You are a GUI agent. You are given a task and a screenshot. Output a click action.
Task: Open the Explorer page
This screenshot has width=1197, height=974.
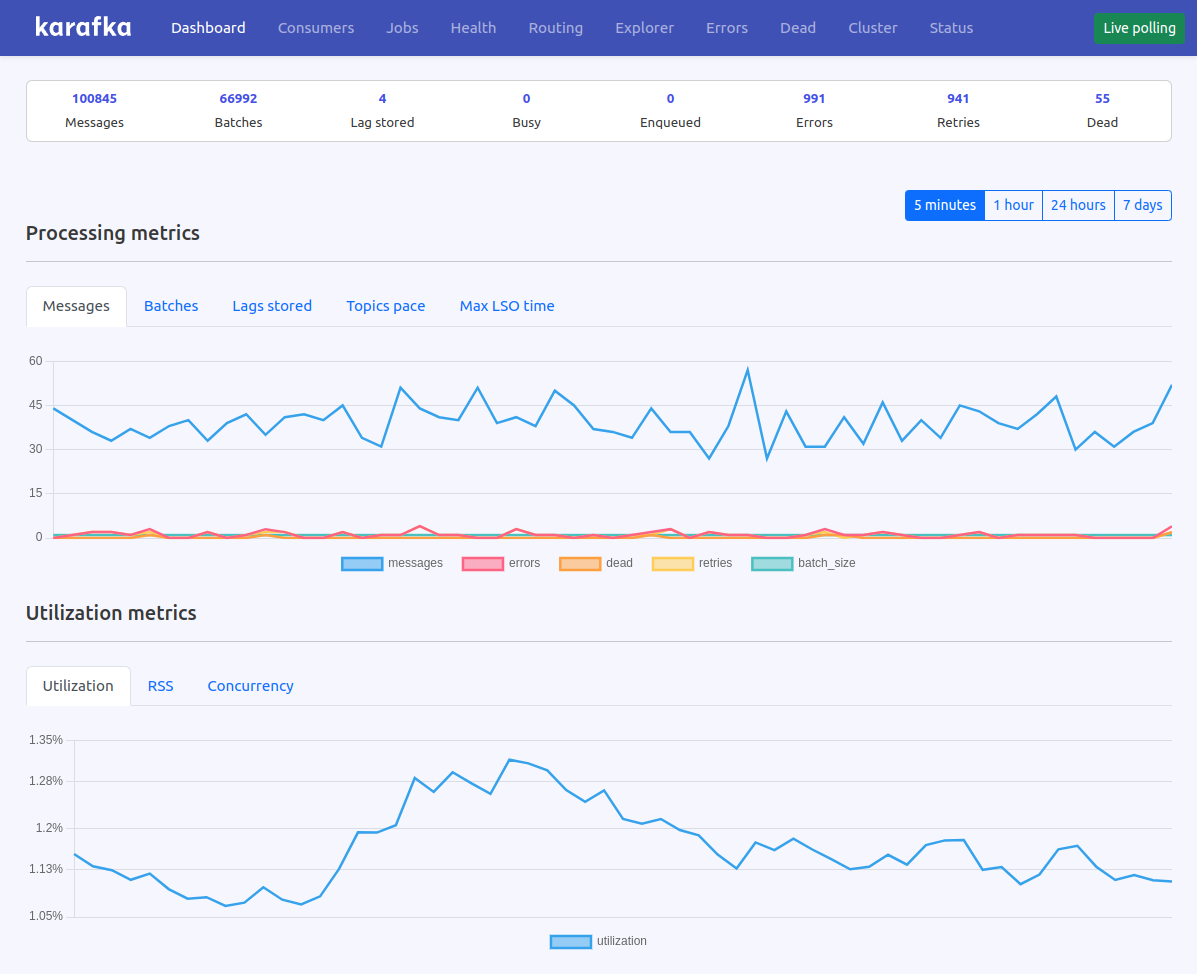(x=644, y=27)
